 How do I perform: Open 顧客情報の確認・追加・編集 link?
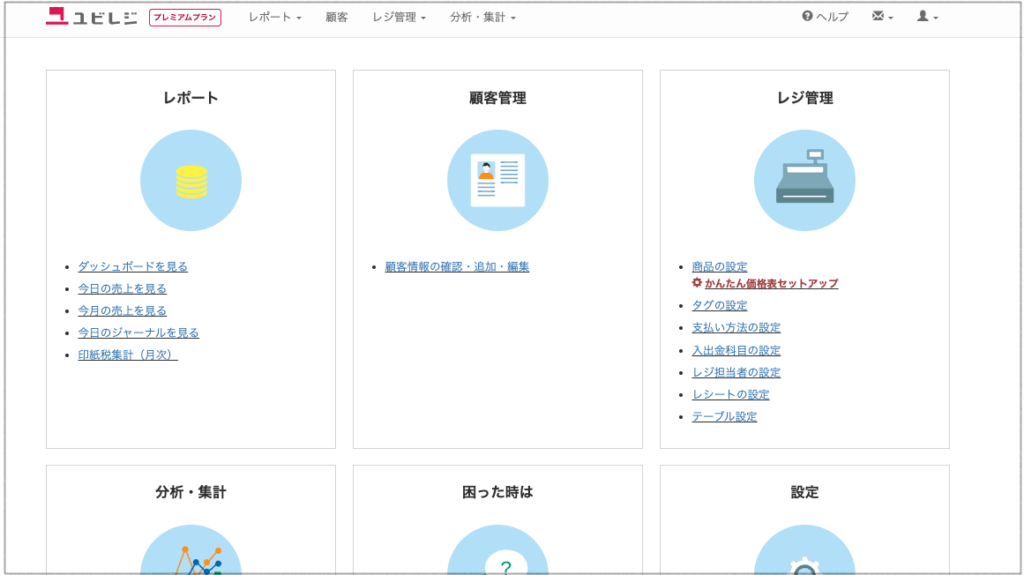click(x=457, y=267)
